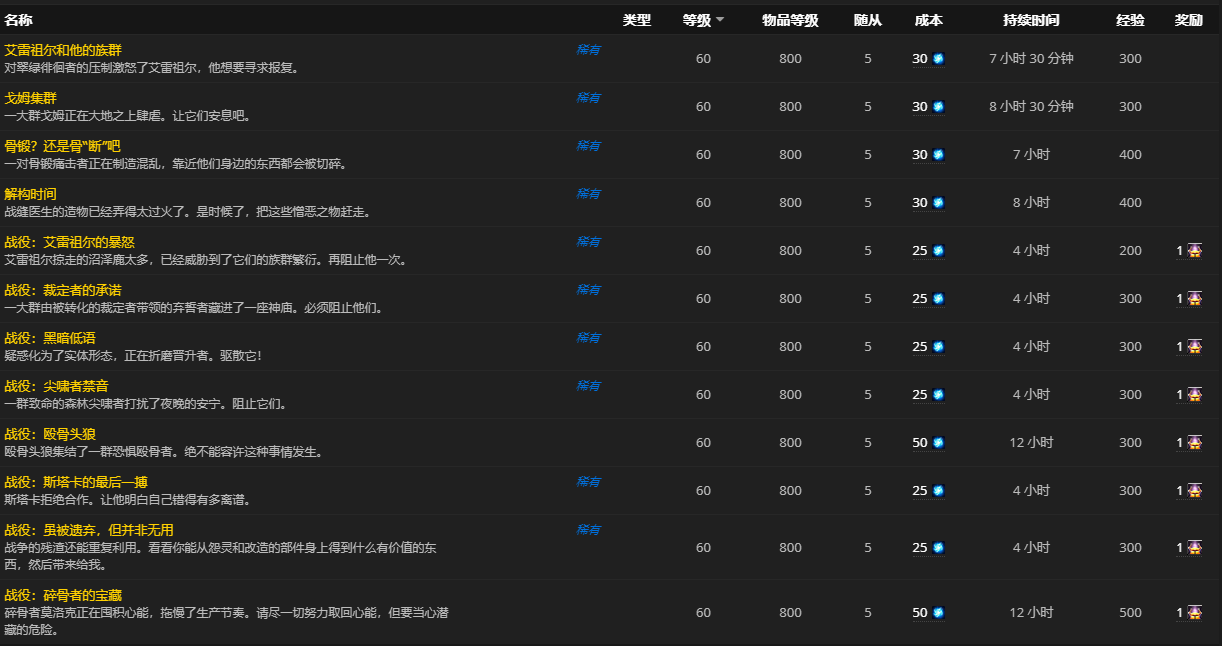This screenshot has height=646, width=1222.
Task: Open the 战役:艾雷祖尔的暴怒 mission link
Action: coord(69,242)
